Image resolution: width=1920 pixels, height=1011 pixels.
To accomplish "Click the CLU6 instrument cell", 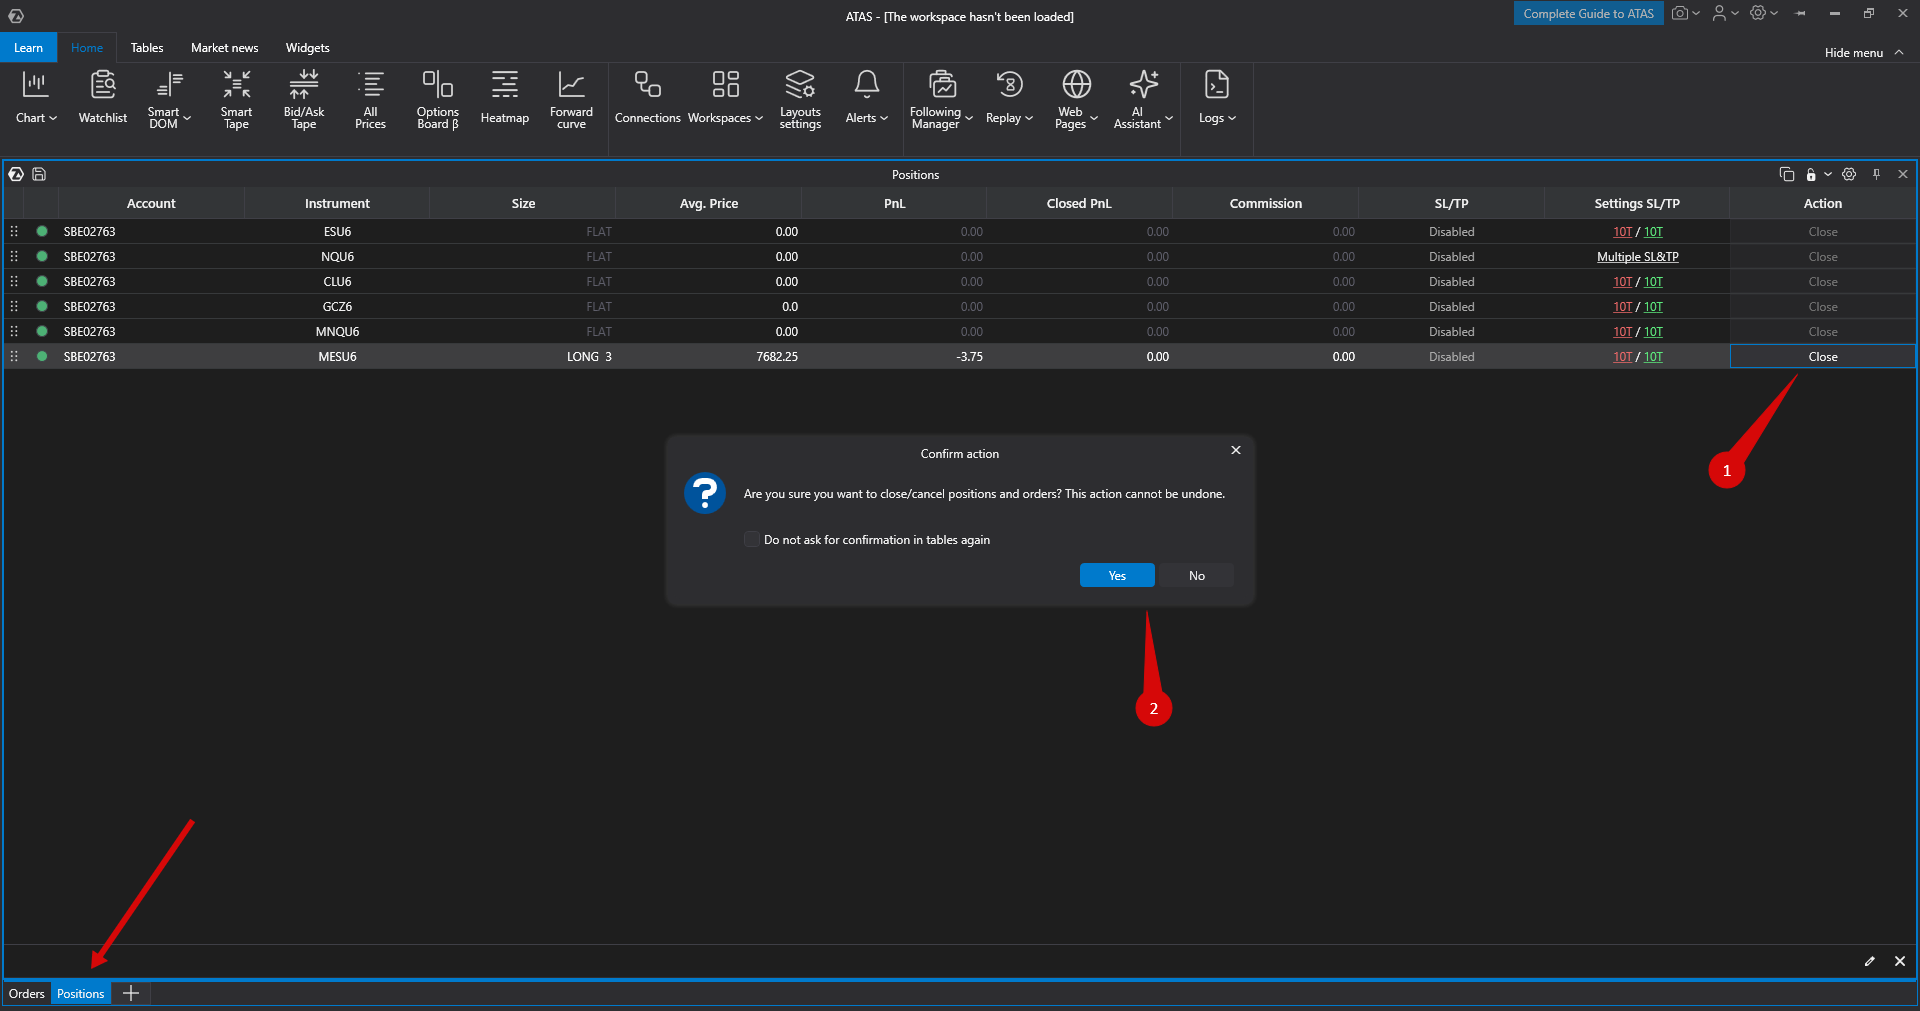I will (337, 281).
